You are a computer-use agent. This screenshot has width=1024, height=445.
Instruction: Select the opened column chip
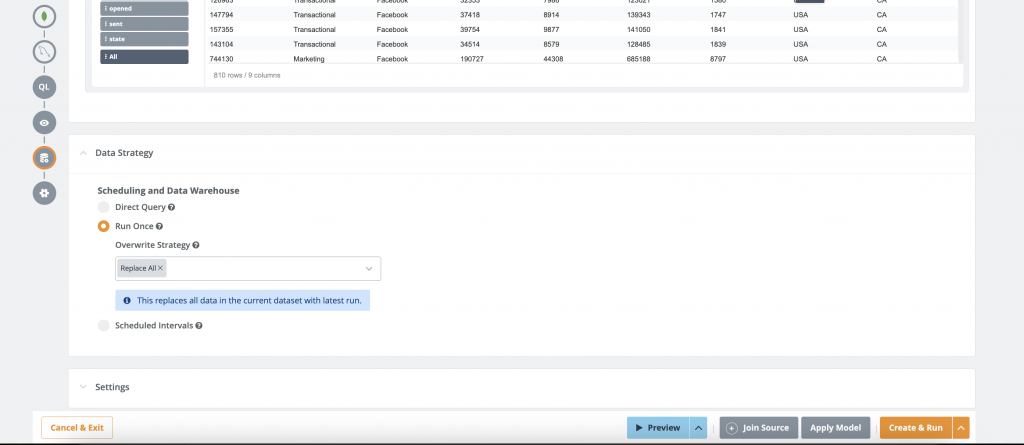point(144,8)
